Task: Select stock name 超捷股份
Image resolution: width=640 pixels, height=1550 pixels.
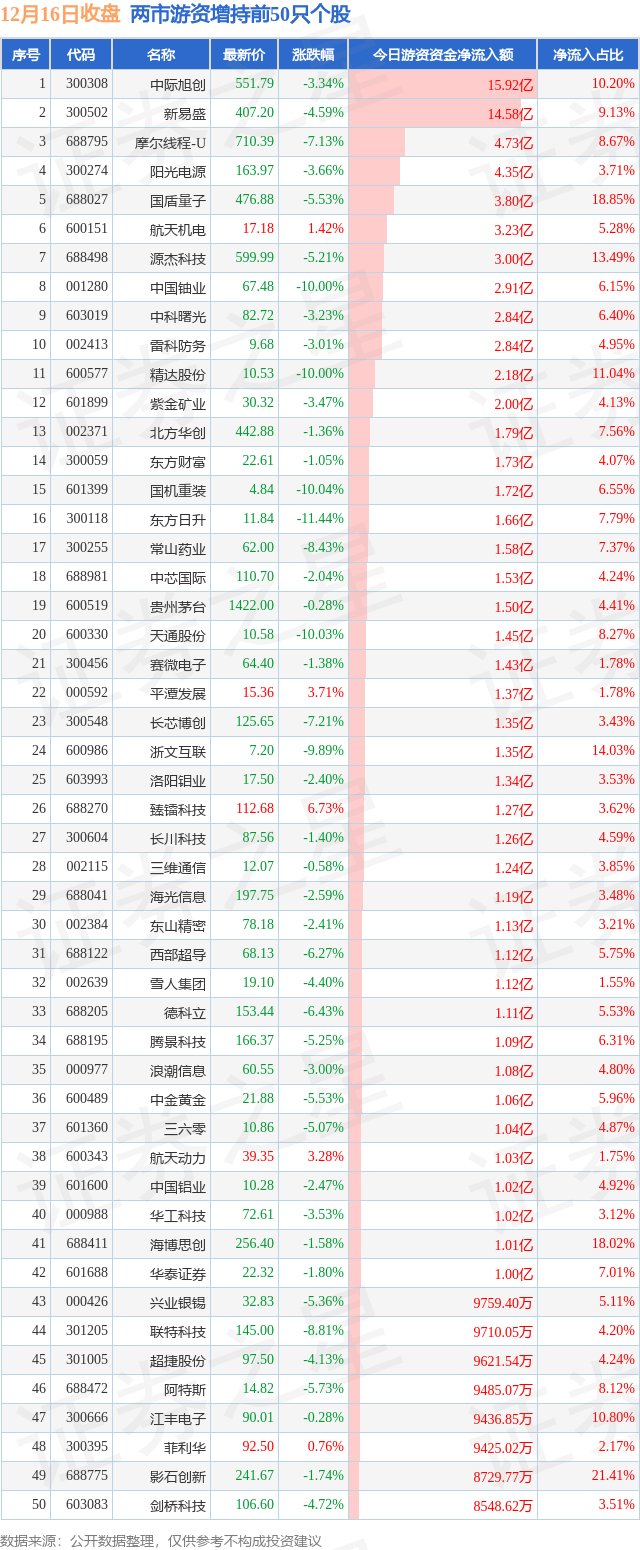Action: pyautogui.click(x=178, y=1360)
